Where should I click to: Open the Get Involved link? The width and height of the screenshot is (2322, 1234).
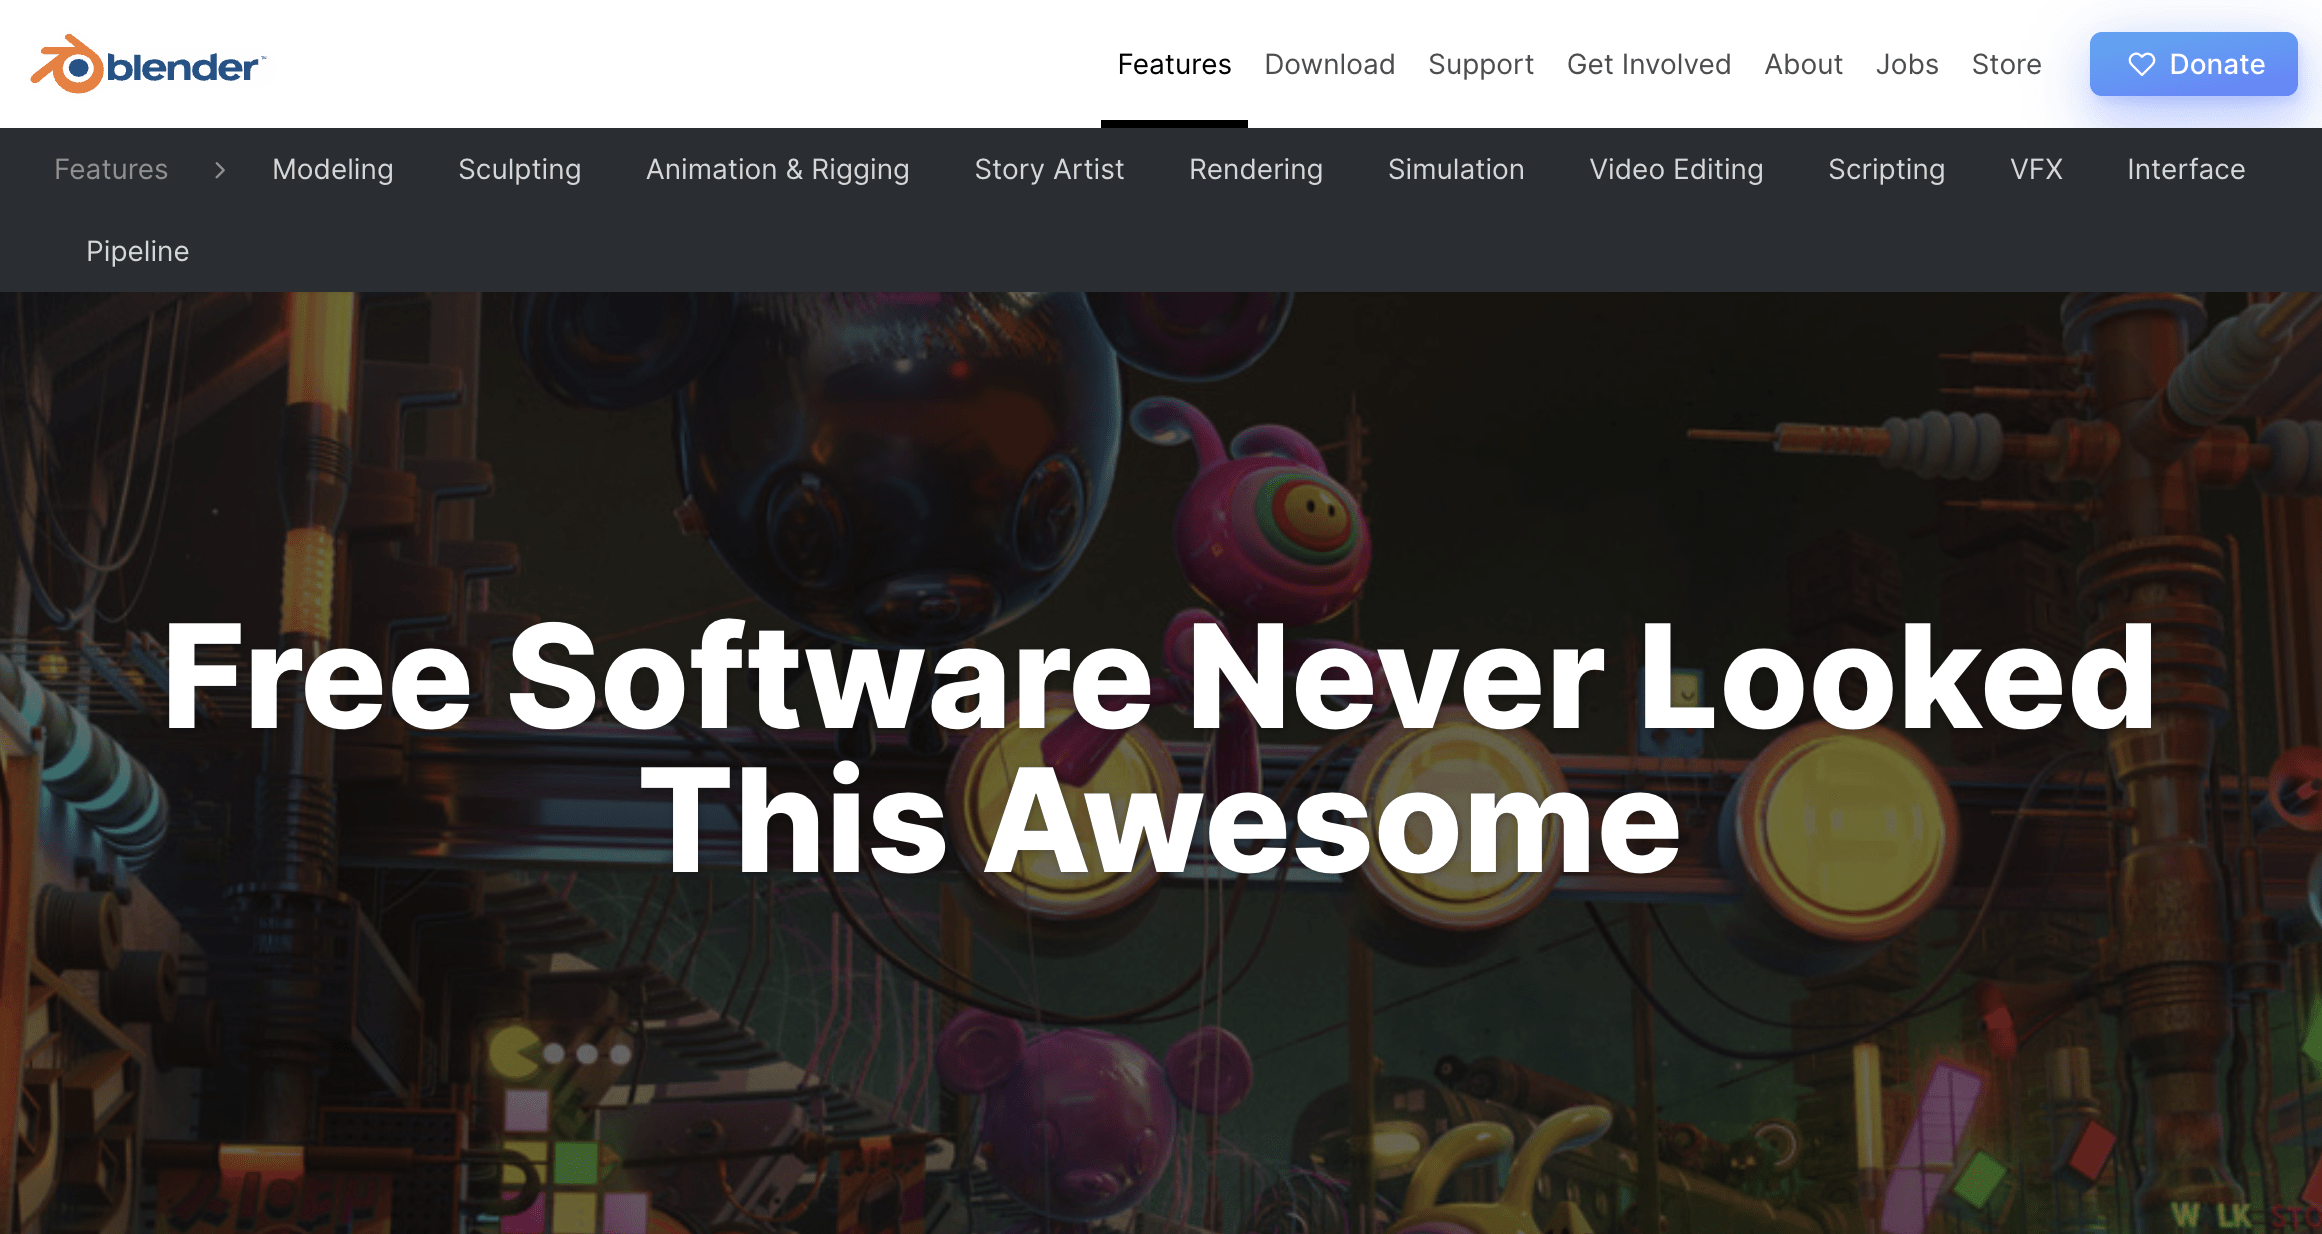pos(1648,64)
